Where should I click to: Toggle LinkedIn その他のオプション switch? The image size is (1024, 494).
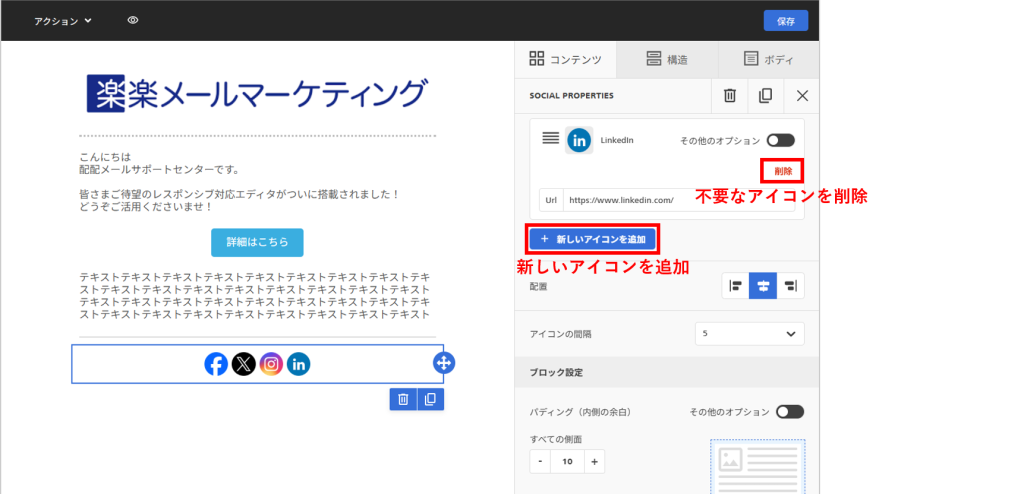pyautogui.click(x=780, y=140)
